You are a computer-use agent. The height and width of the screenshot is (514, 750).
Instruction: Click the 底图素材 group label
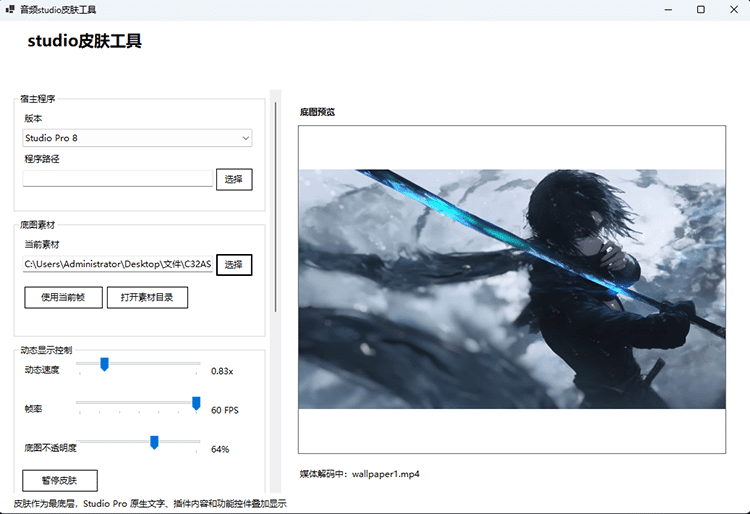(x=38, y=225)
